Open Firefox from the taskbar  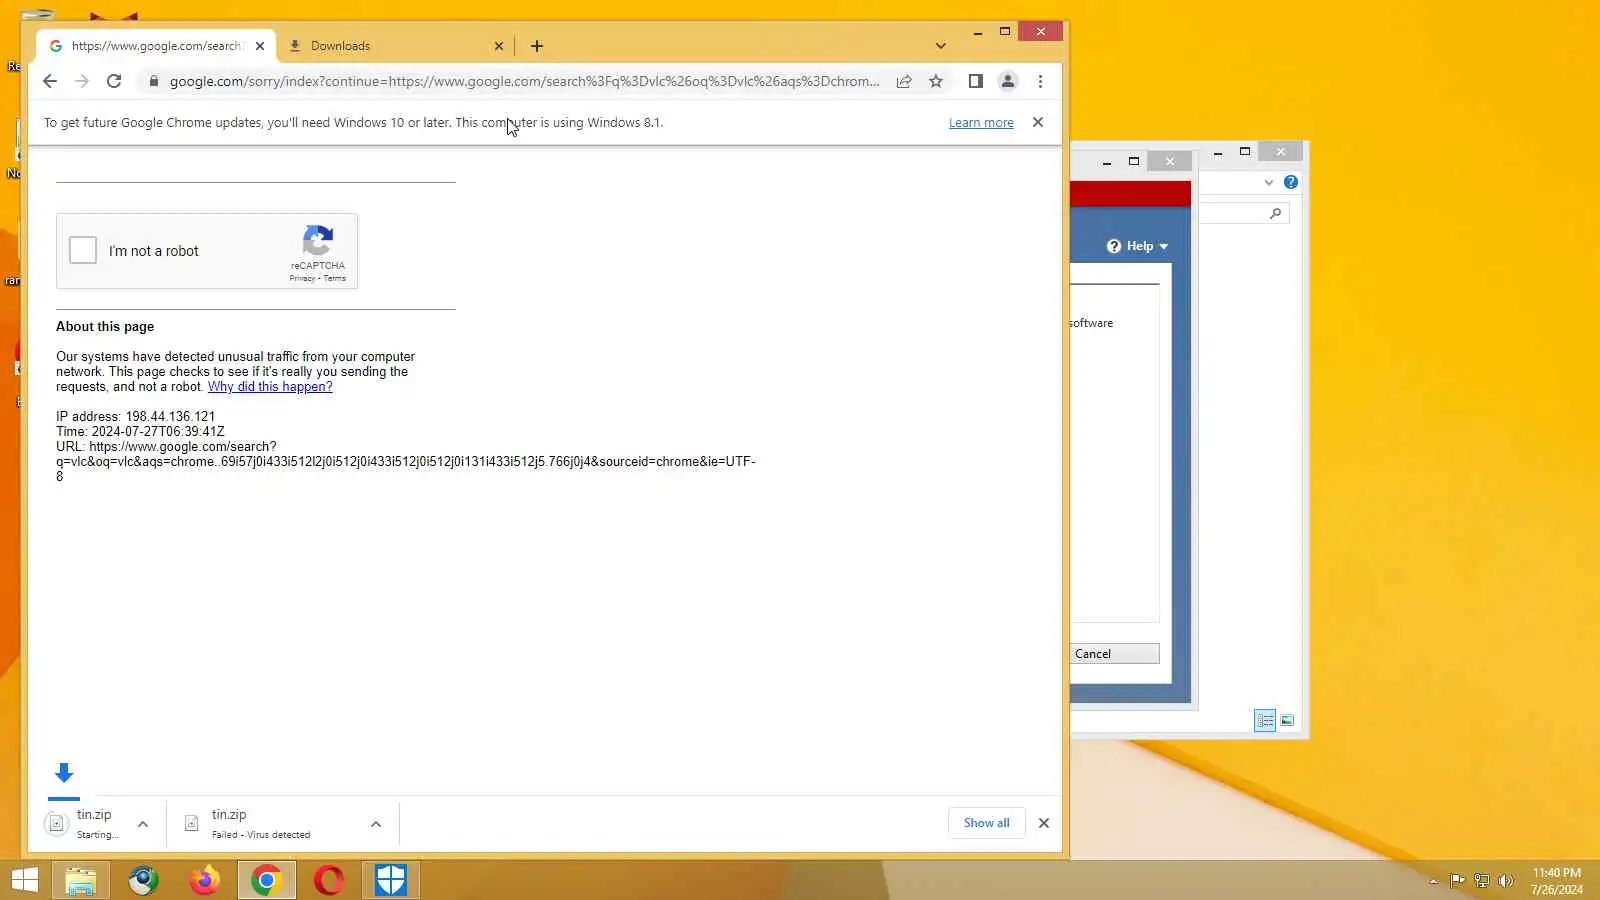click(205, 880)
